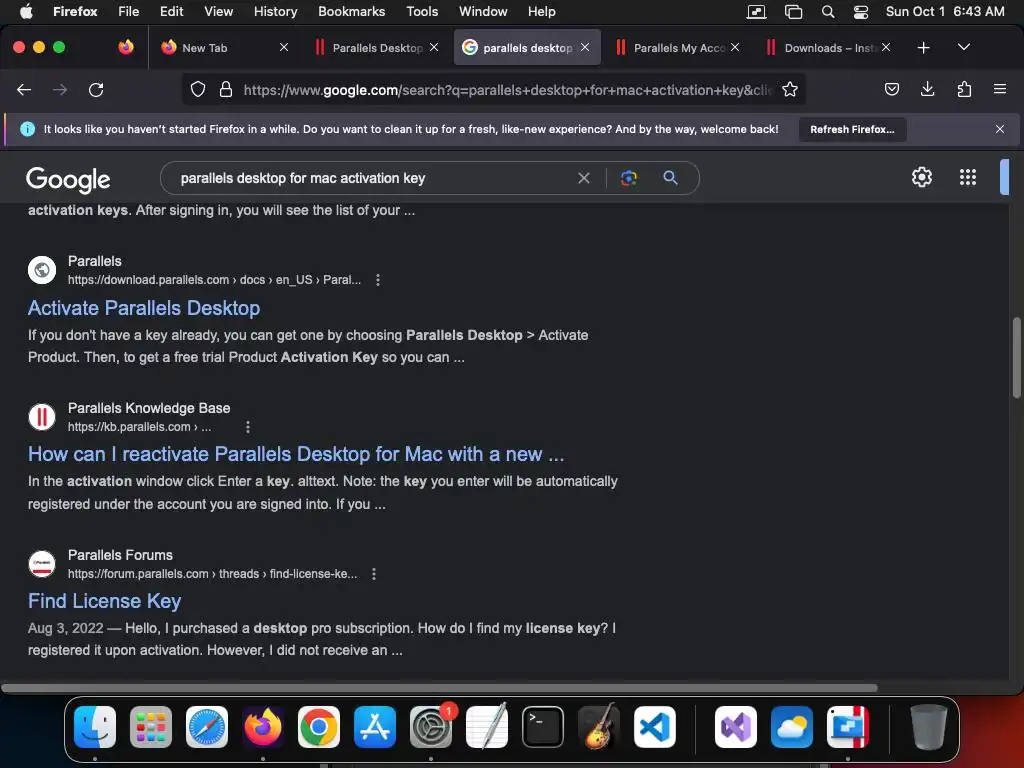Image resolution: width=1024 pixels, height=768 pixels.
Task: Open Spotlight search in the menu bar
Action: tap(827, 12)
